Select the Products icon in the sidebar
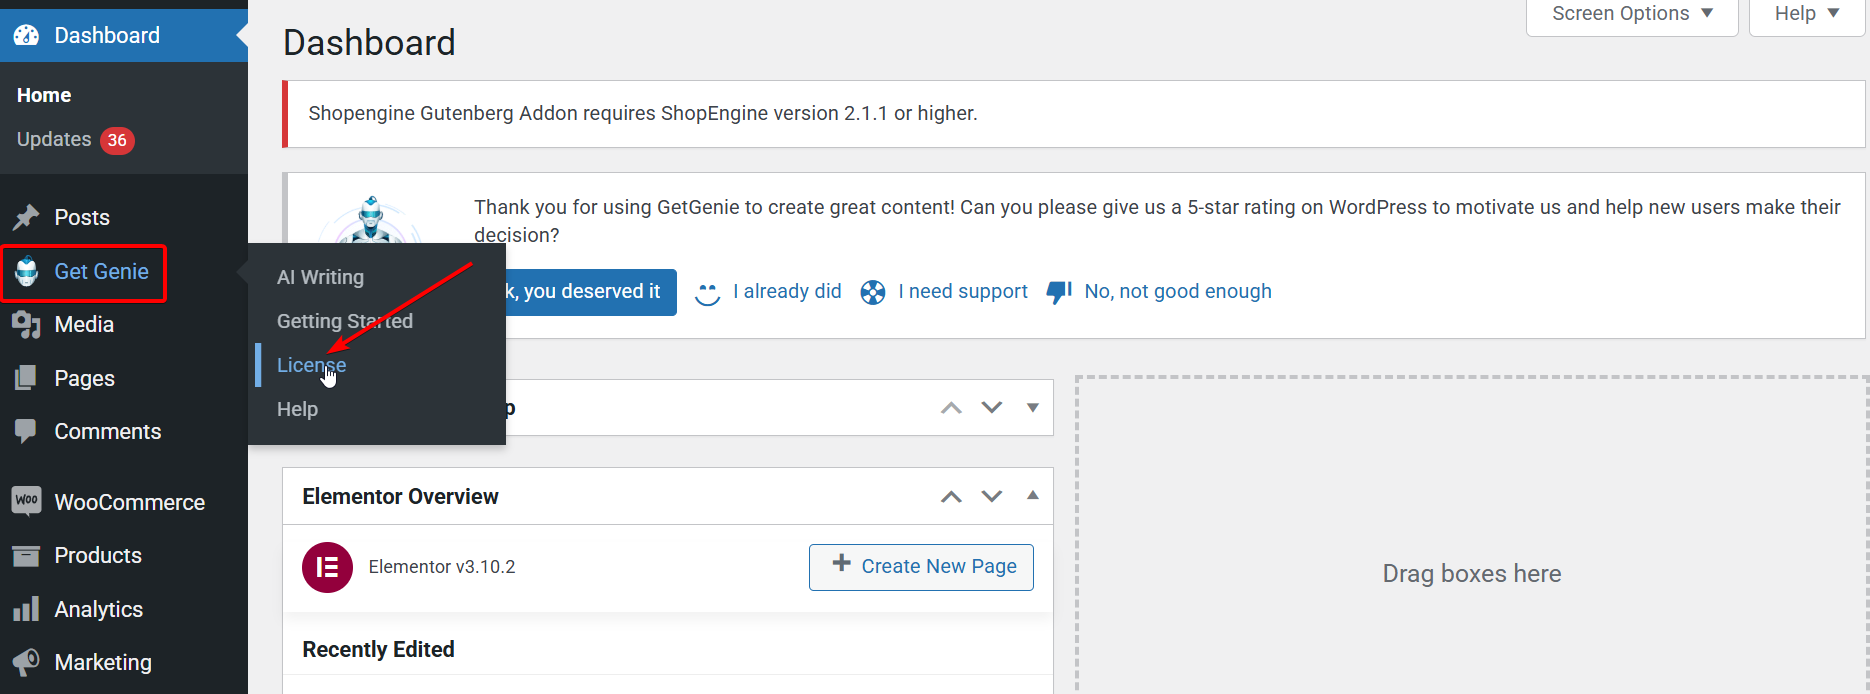This screenshot has width=1870, height=694. (x=27, y=555)
